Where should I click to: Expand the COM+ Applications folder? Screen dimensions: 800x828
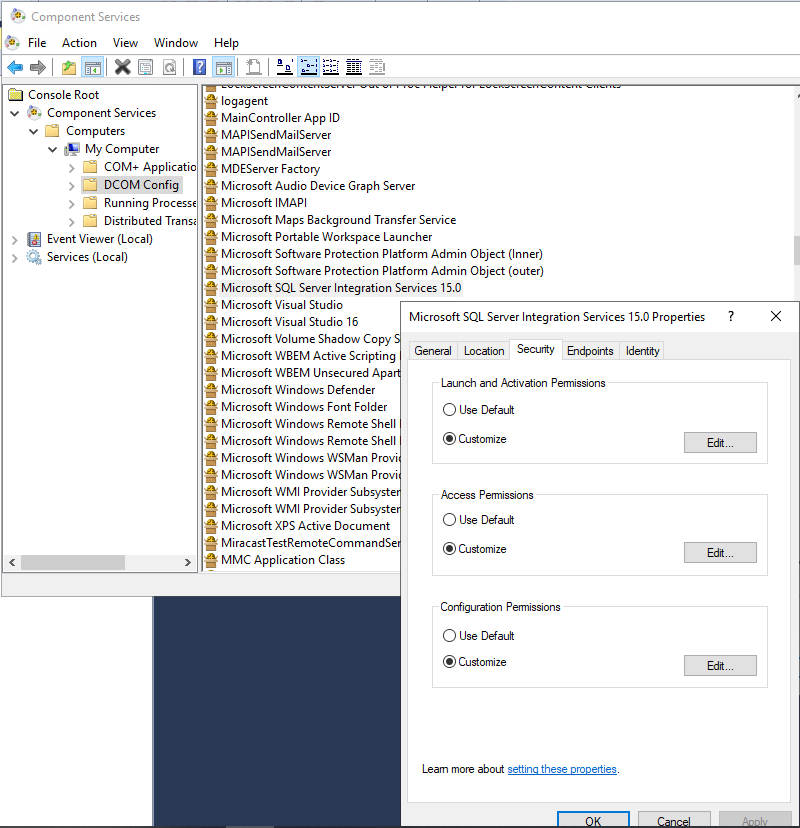(x=72, y=168)
